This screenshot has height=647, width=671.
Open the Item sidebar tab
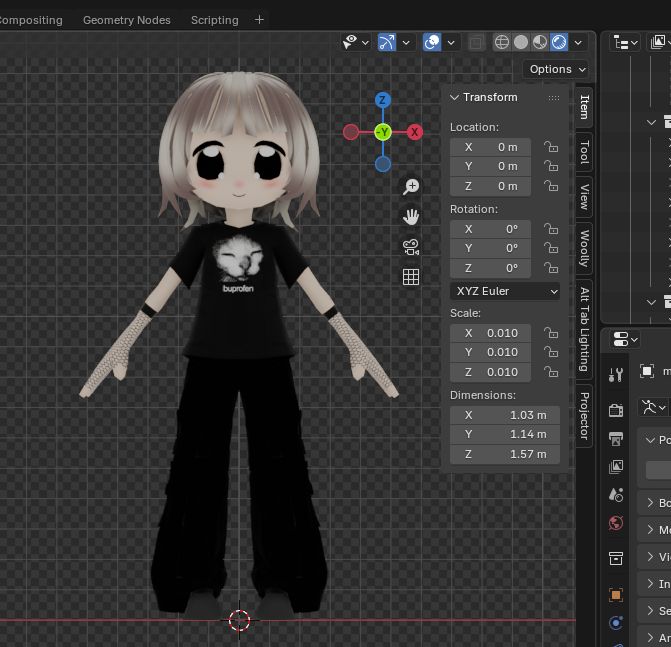coord(585,107)
